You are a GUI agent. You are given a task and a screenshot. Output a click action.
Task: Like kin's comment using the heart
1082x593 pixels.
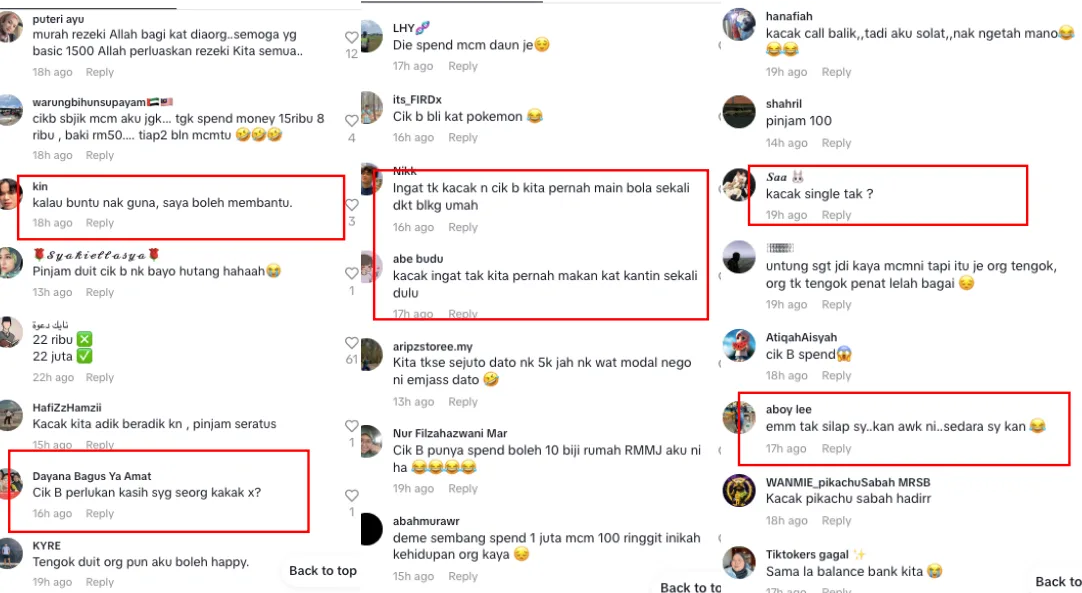point(352,205)
